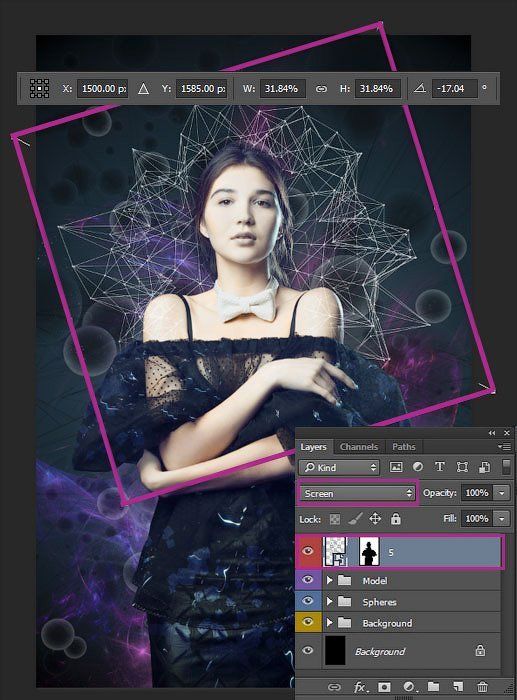Click the height percentage field

pos(378,88)
